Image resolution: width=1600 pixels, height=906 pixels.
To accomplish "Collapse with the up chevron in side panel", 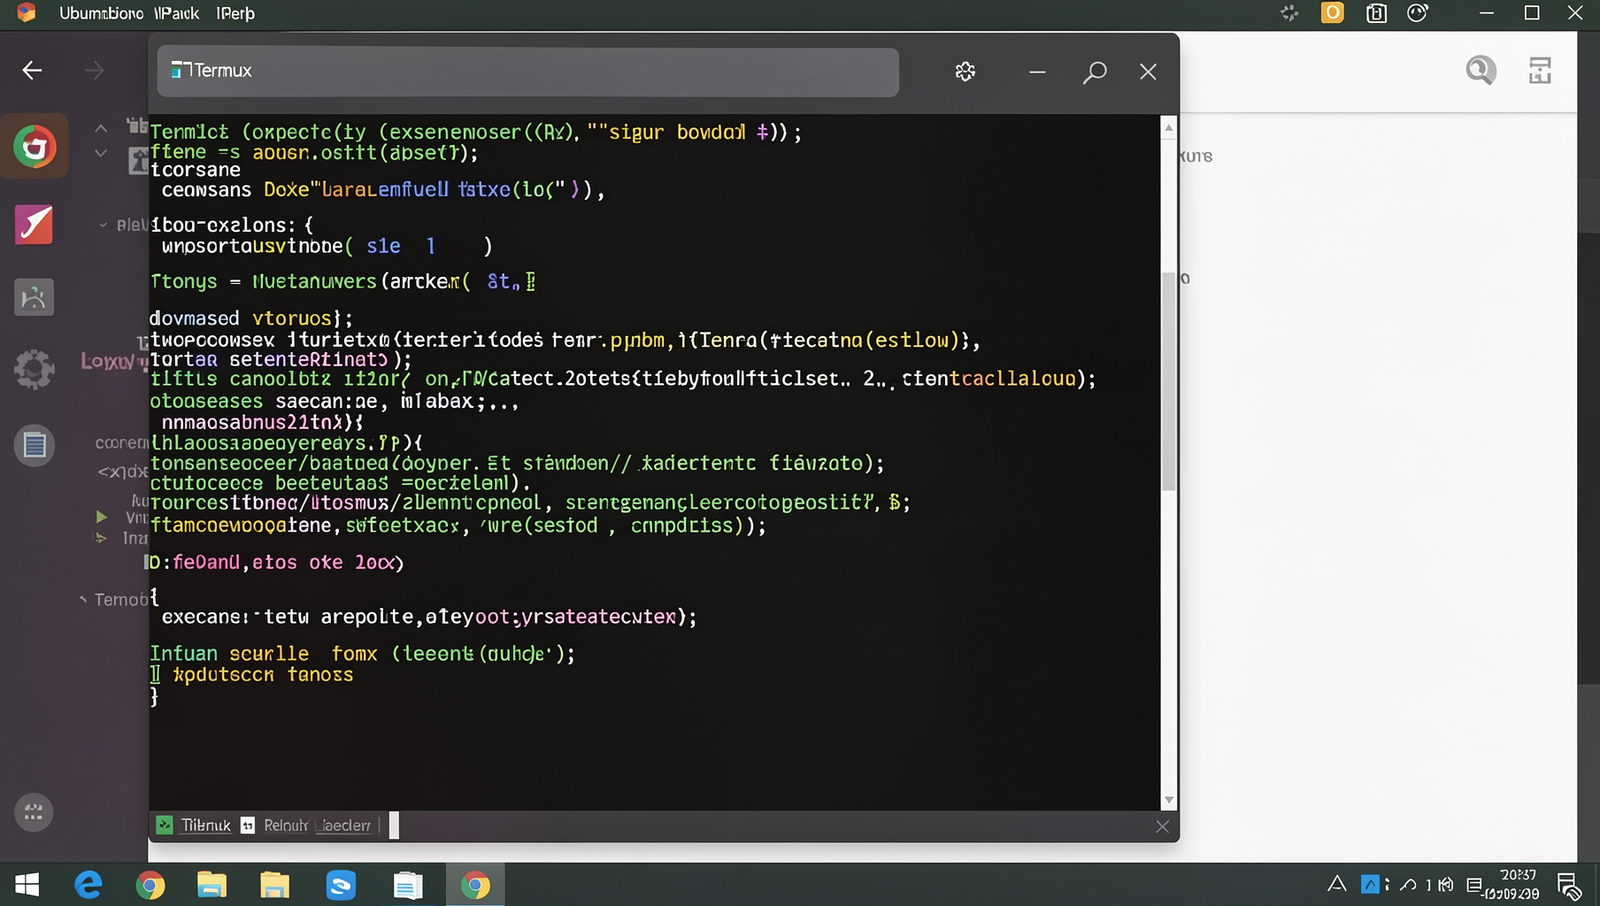I will click(101, 128).
